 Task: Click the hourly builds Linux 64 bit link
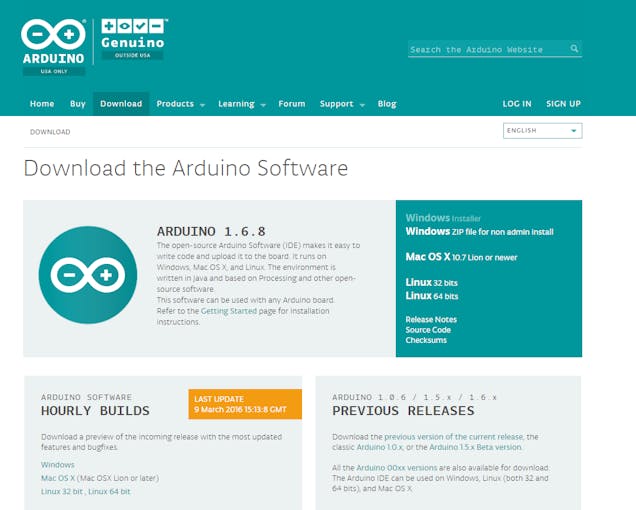point(109,491)
